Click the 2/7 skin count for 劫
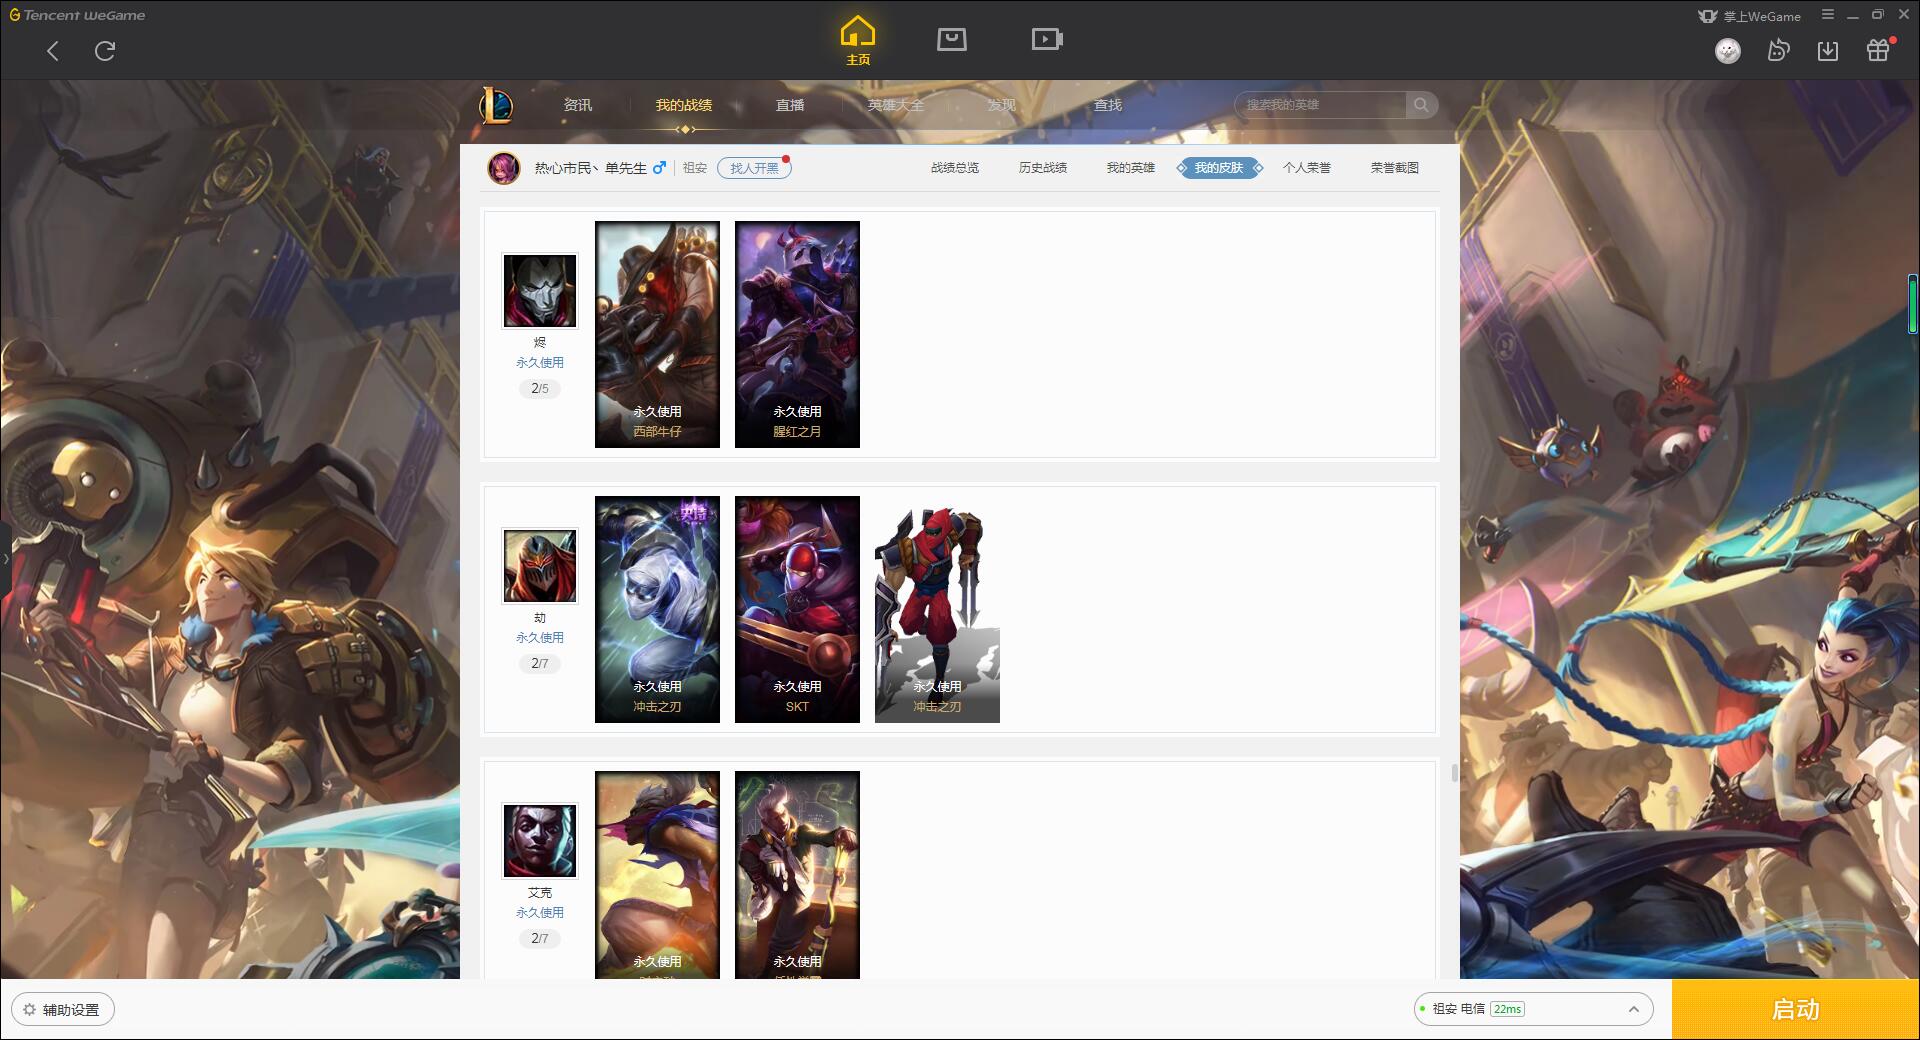This screenshot has height=1040, width=1920. point(540,663)
